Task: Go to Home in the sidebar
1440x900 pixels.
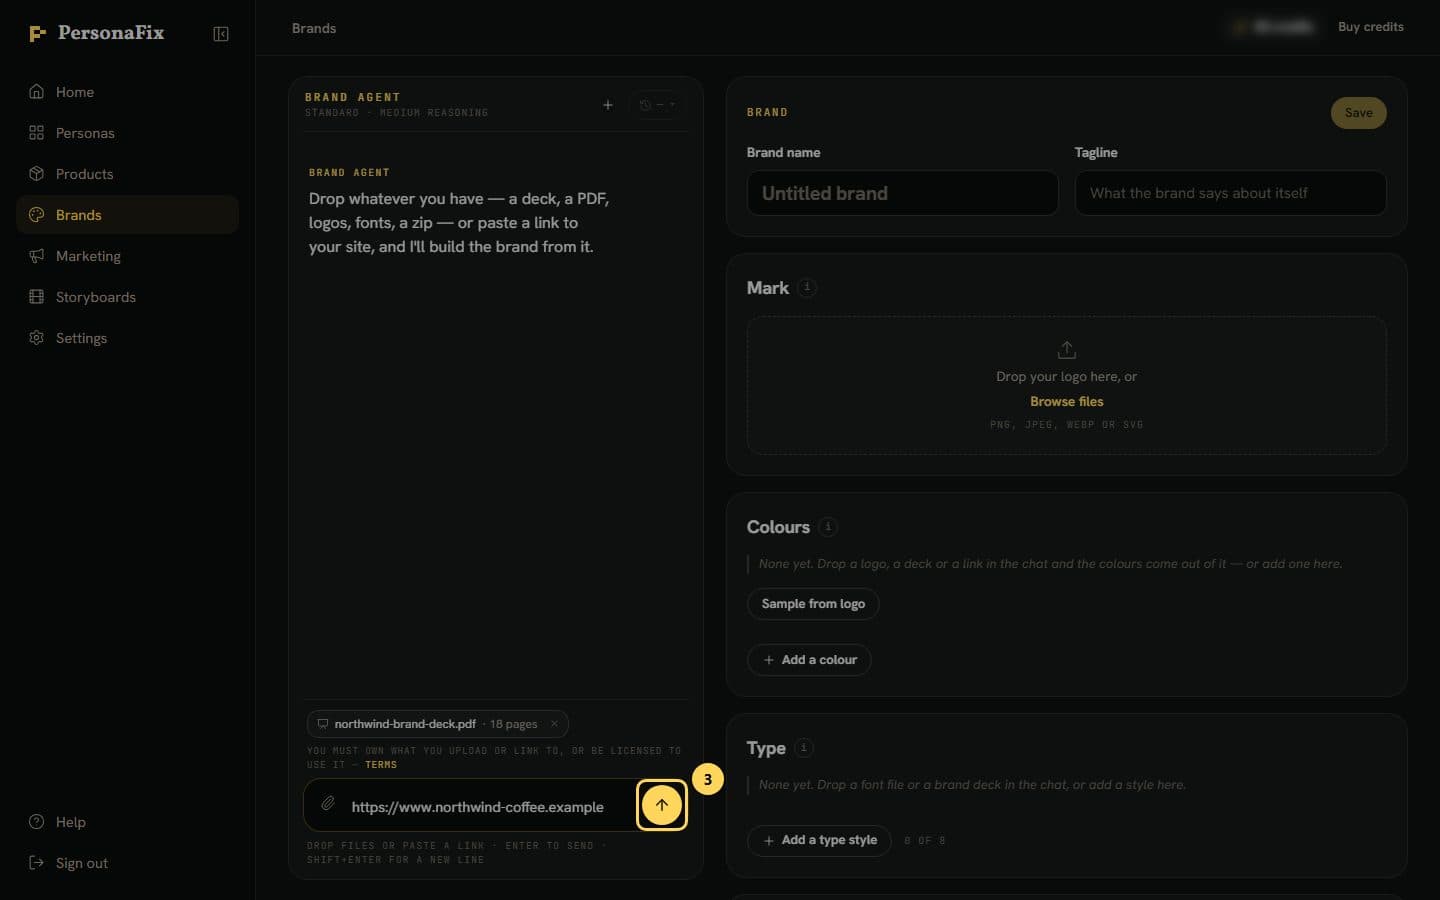Action: coord(127,92)
